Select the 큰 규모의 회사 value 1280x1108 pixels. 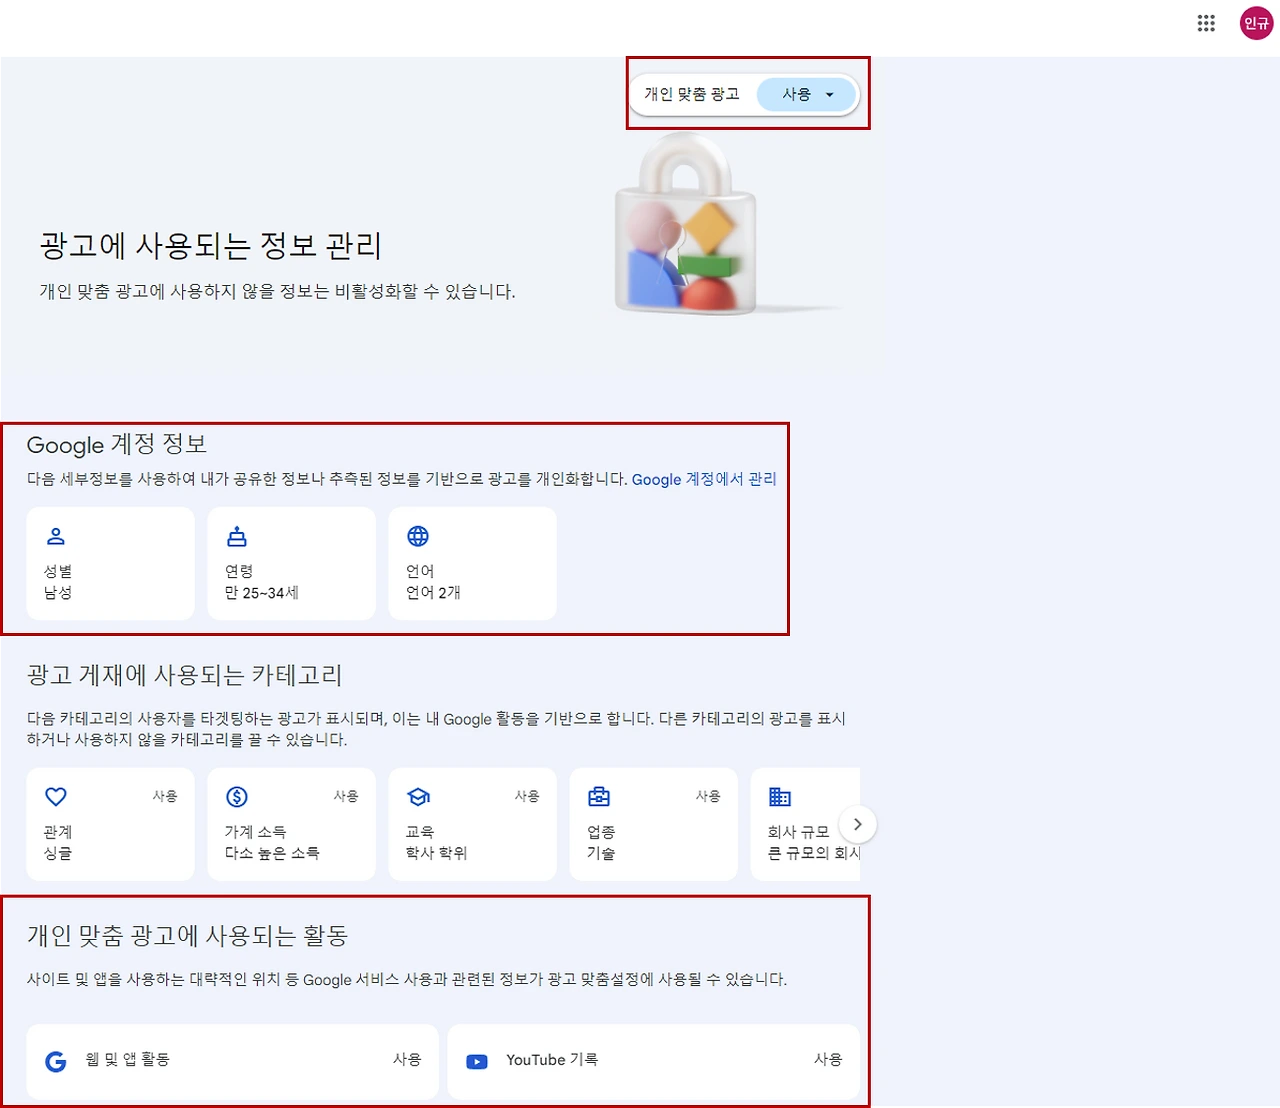813,853
